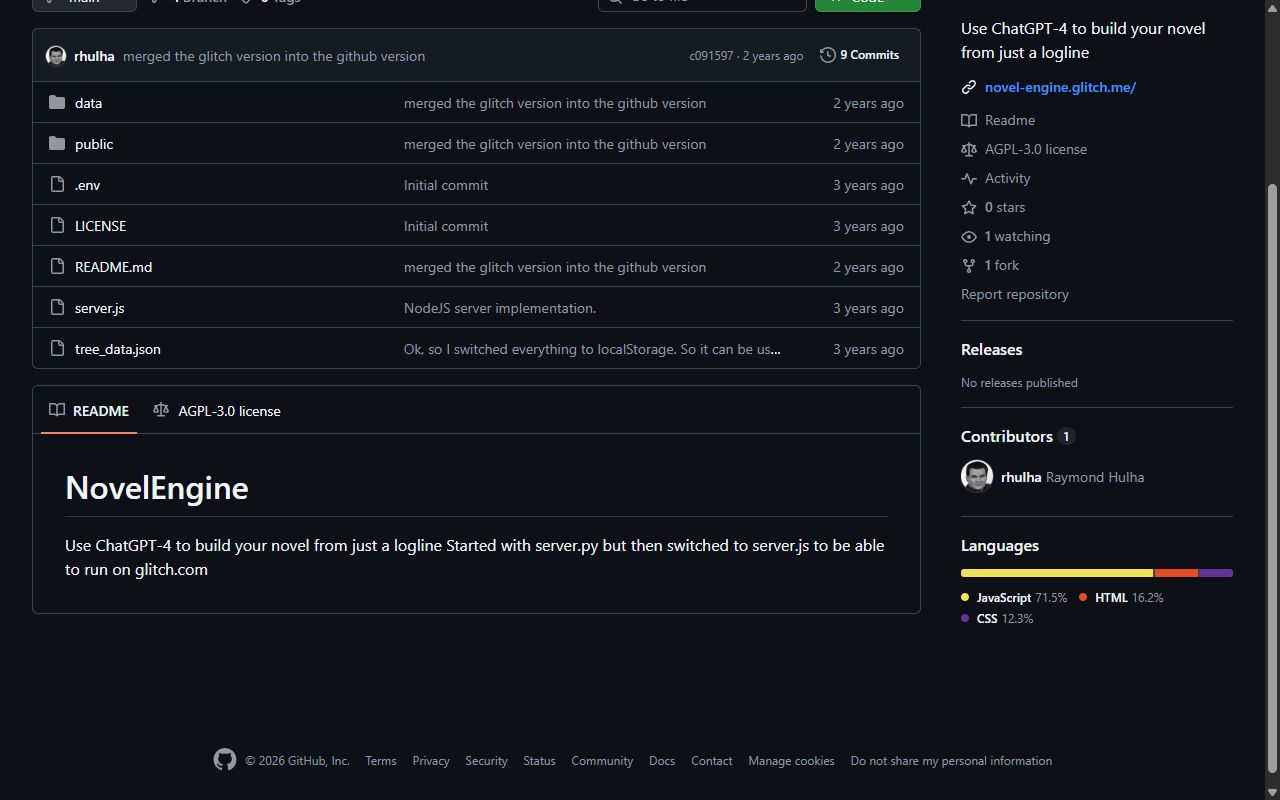1280x800 pixels.
Task: Open the footer Community link
Action: click(x=602, y=761)
